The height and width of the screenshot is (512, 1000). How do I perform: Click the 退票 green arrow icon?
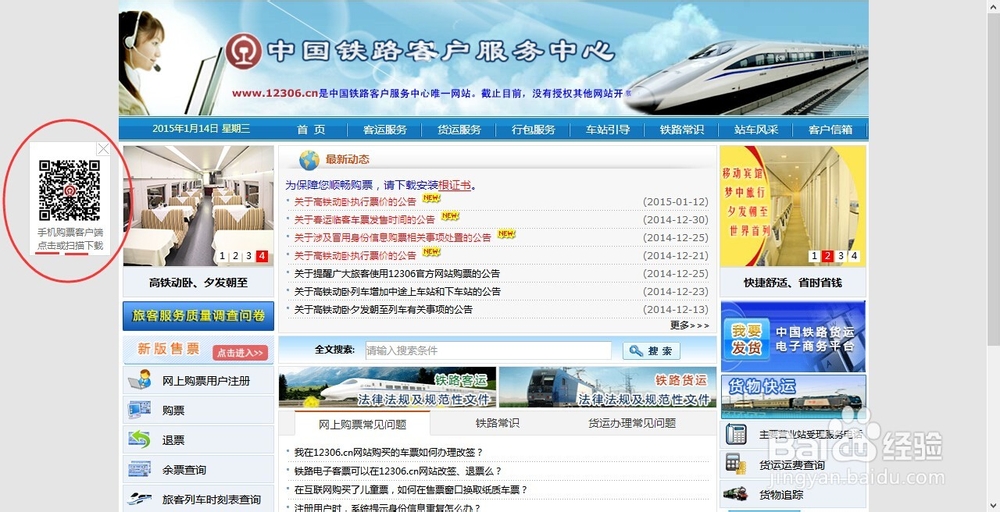(x=140, y=439)
